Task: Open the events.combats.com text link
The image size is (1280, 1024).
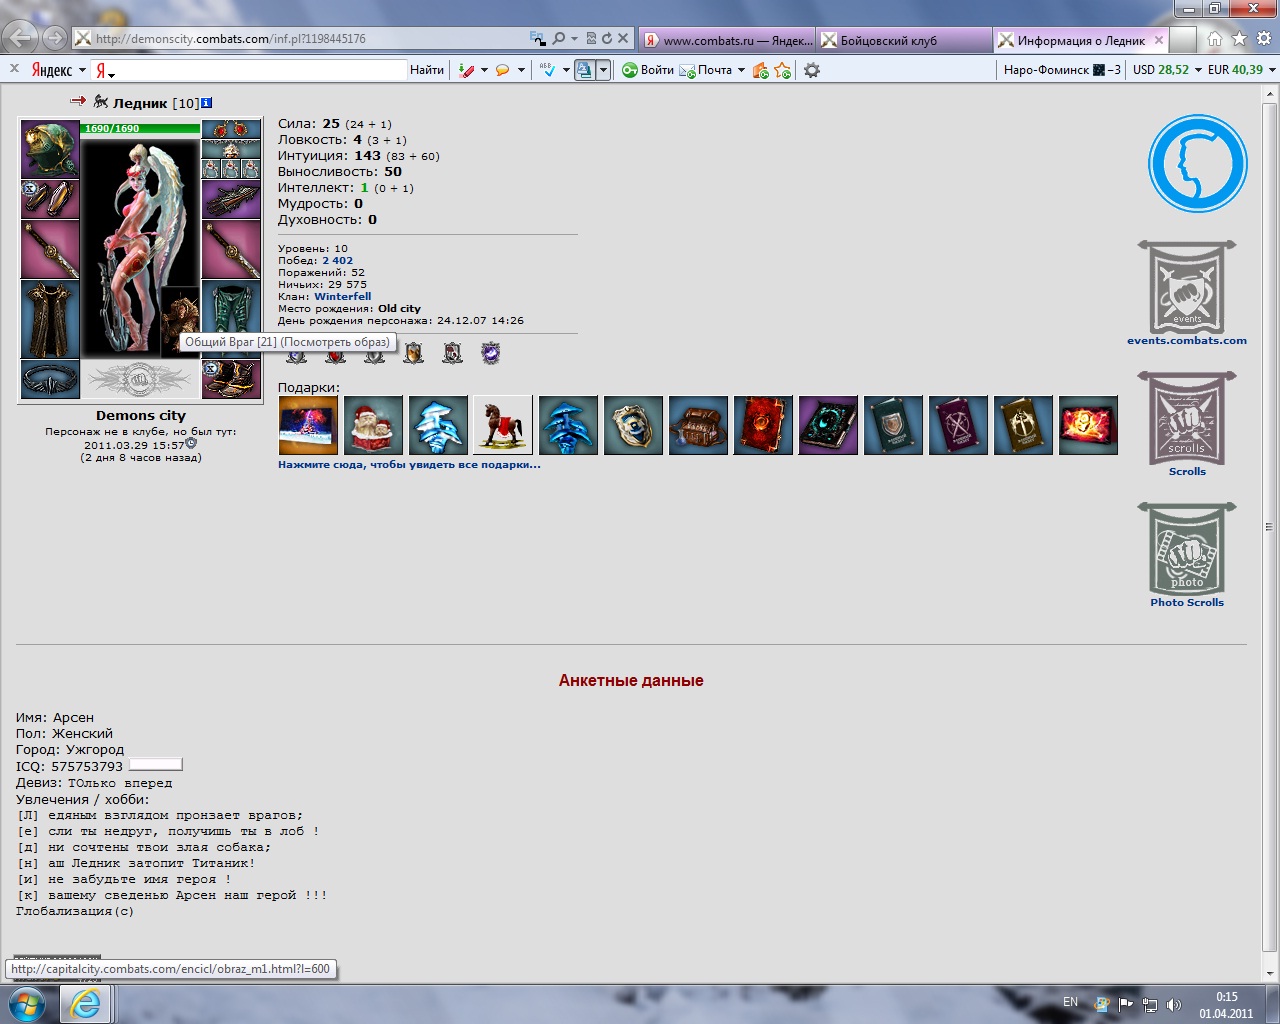Action: [1187, 340]
